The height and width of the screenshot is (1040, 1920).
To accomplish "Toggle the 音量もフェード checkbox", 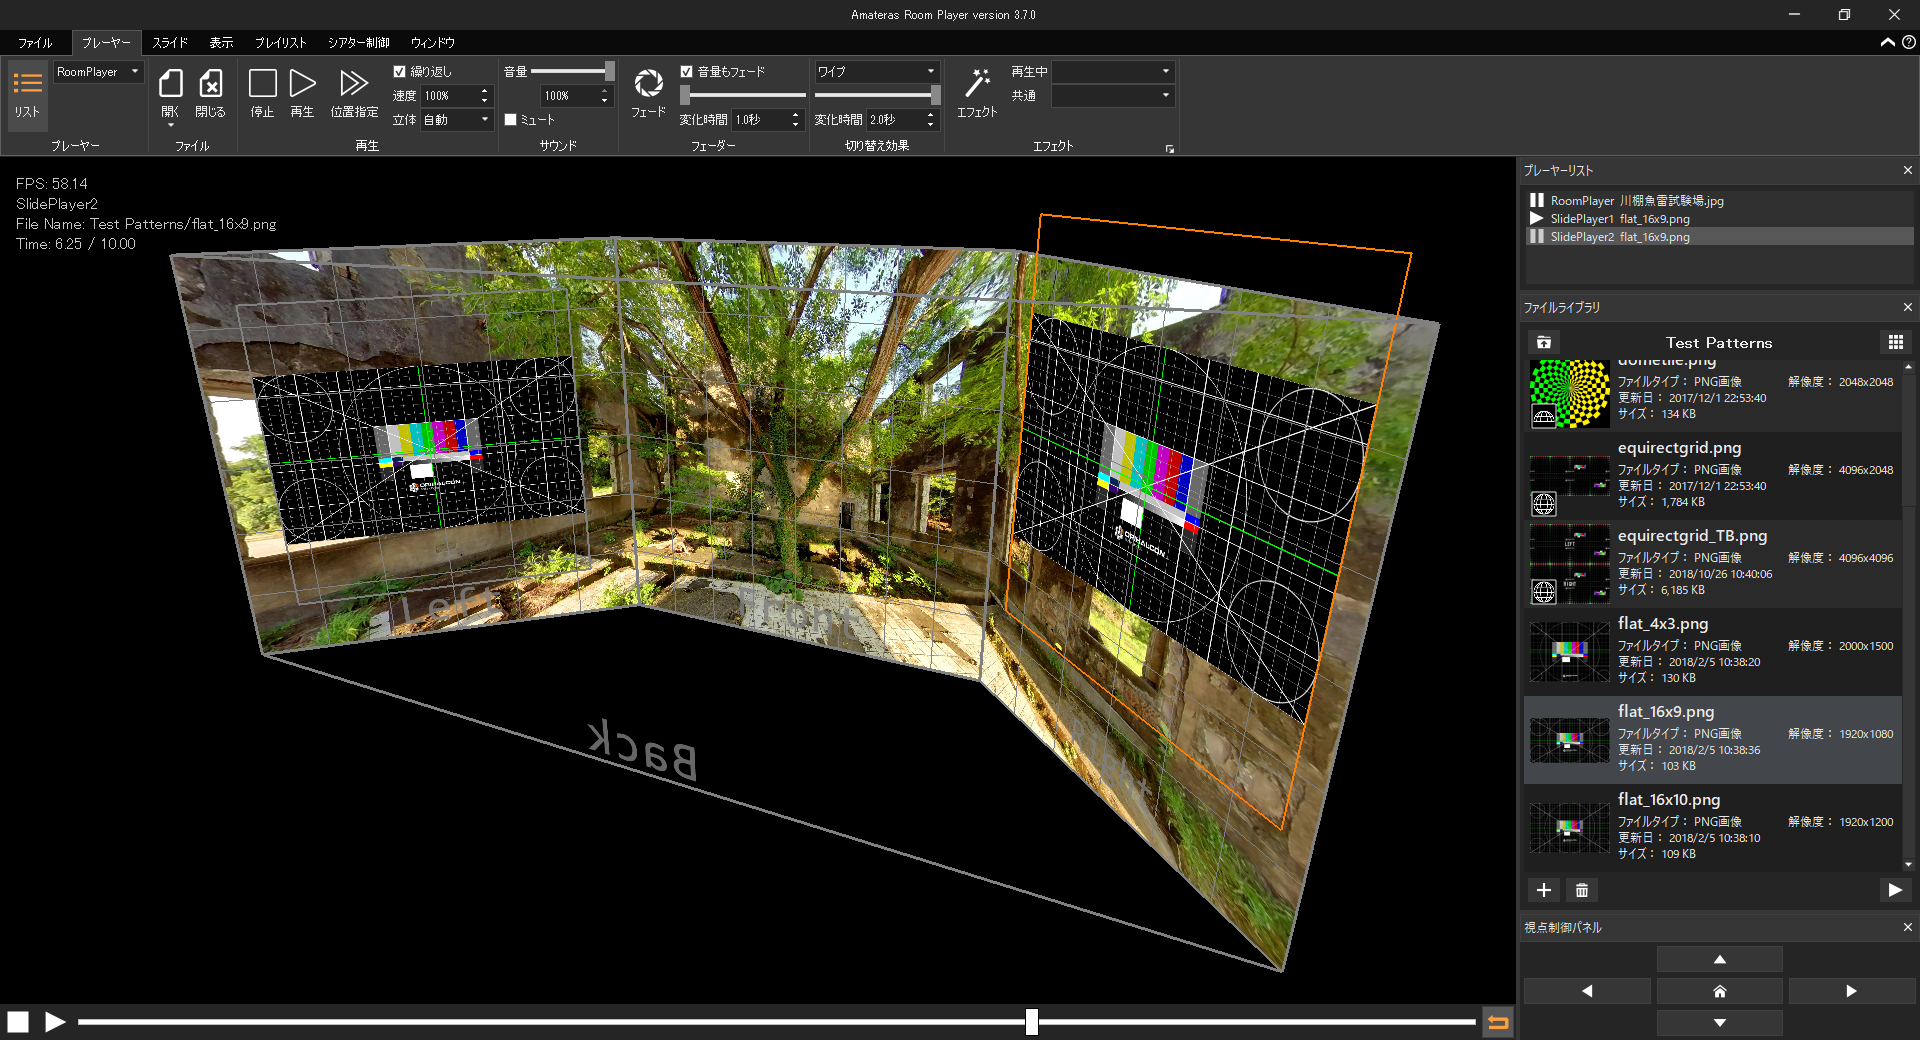I will click(687, 71).
